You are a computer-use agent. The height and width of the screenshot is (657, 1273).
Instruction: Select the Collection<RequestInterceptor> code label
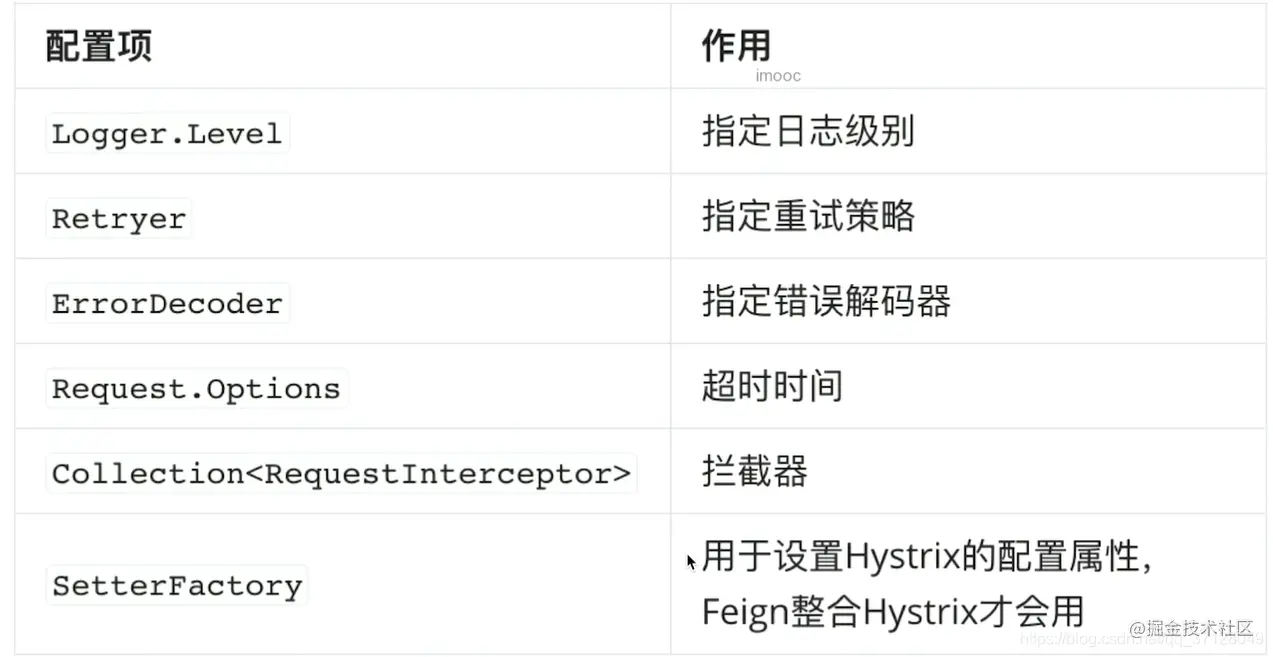(x=342, y=474)
